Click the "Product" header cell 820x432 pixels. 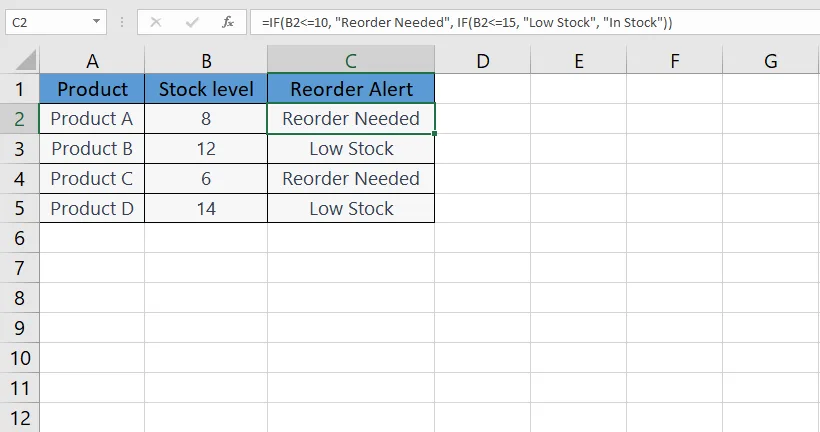point(92,89)
